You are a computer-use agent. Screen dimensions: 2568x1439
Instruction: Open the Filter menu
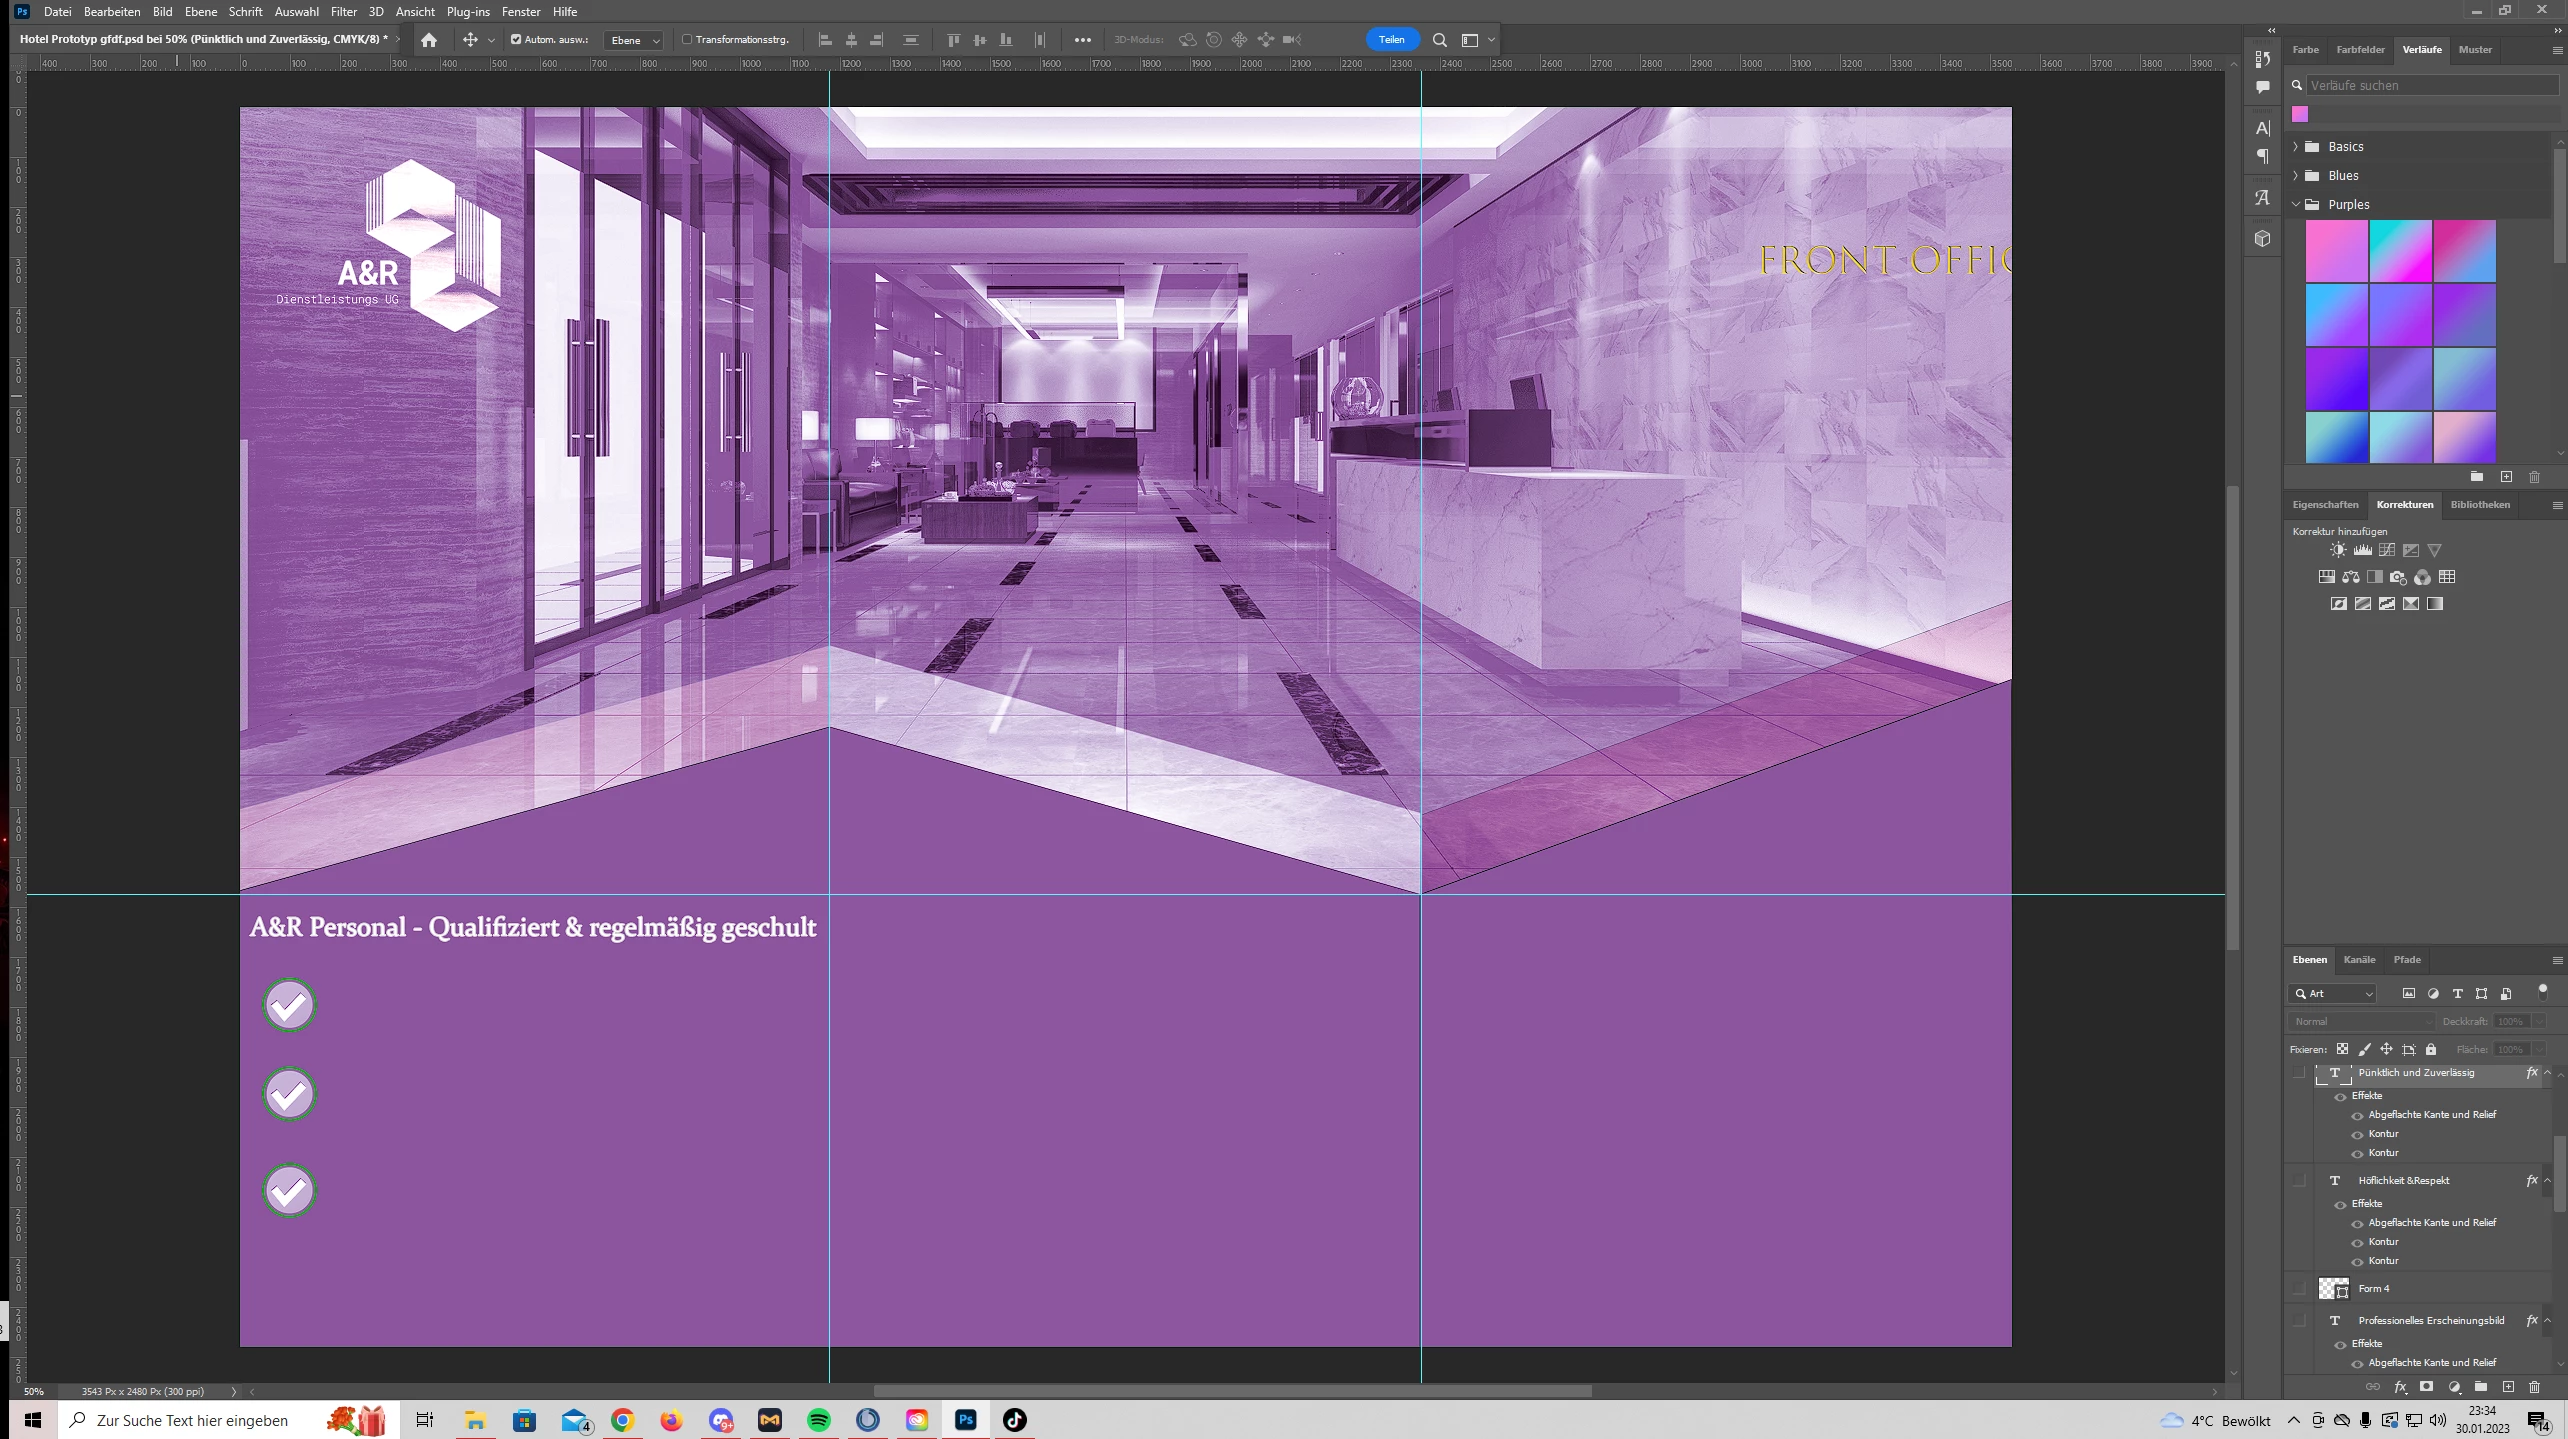343,12
